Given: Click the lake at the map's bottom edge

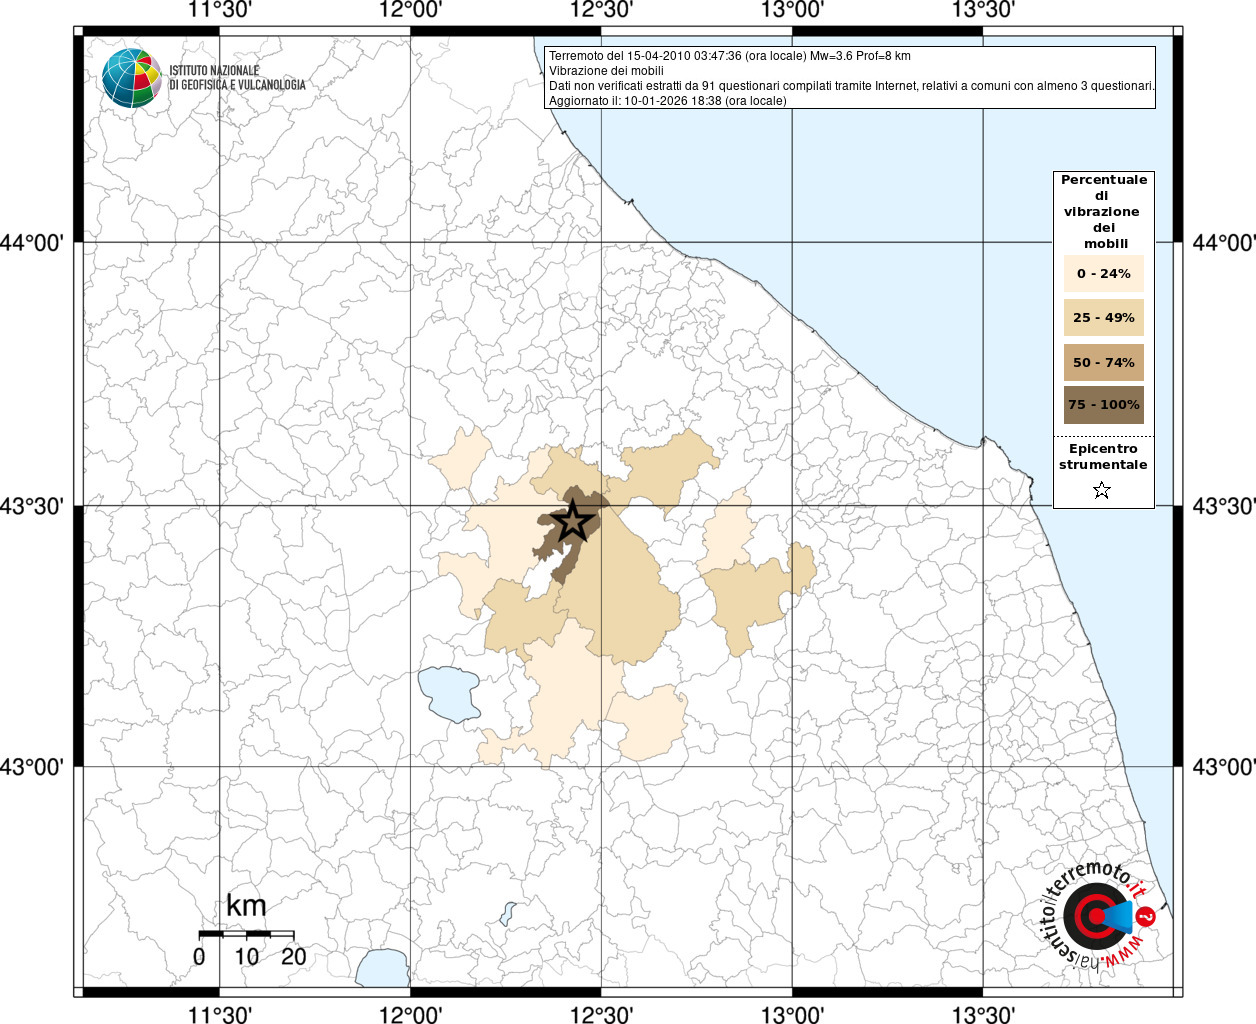Looking at the screenshot, I should coord(381,967).
